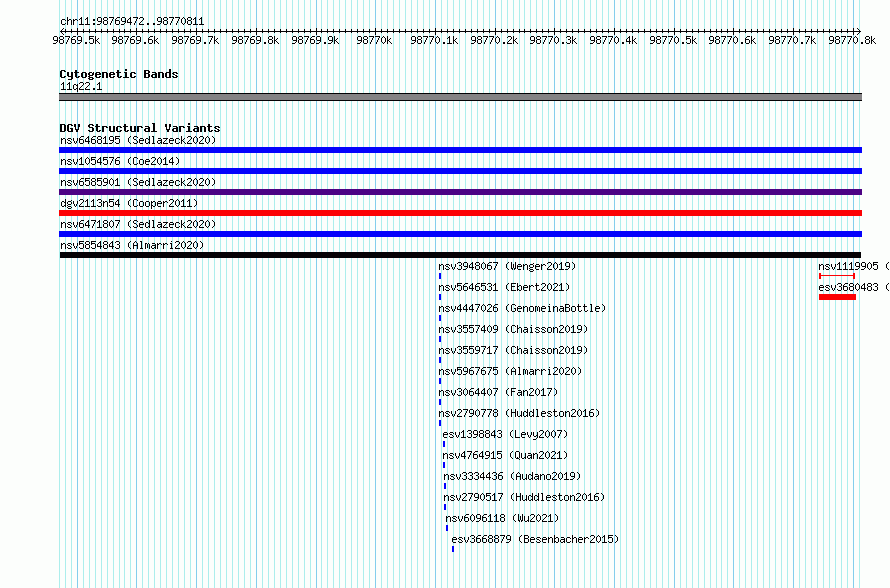This screenshot has height=588, width=890.
Task: Select nsv5967675 (Almarri2020) variant
Action: click(510, 371)
